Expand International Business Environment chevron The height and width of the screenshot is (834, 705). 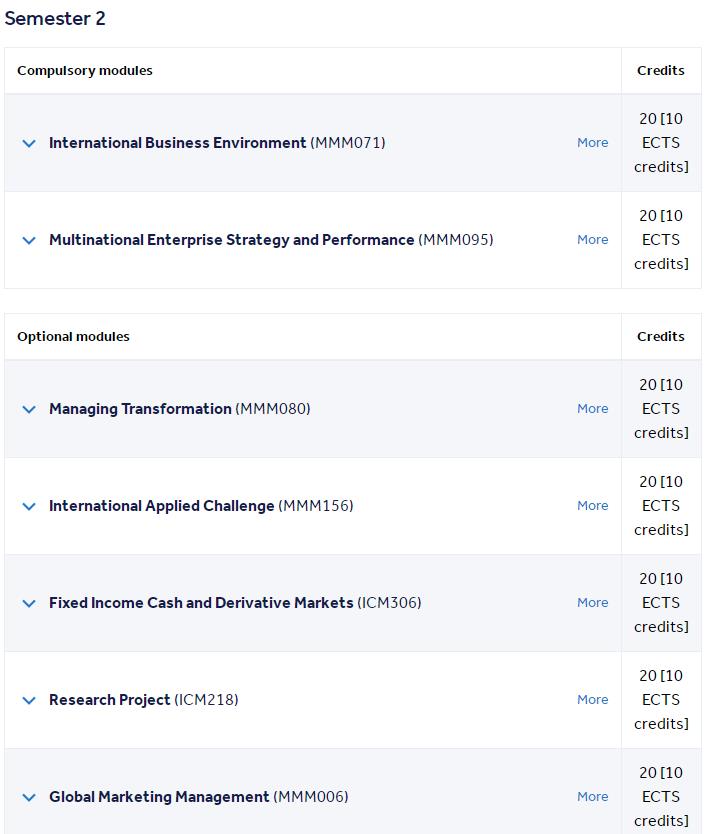[29, 143]
